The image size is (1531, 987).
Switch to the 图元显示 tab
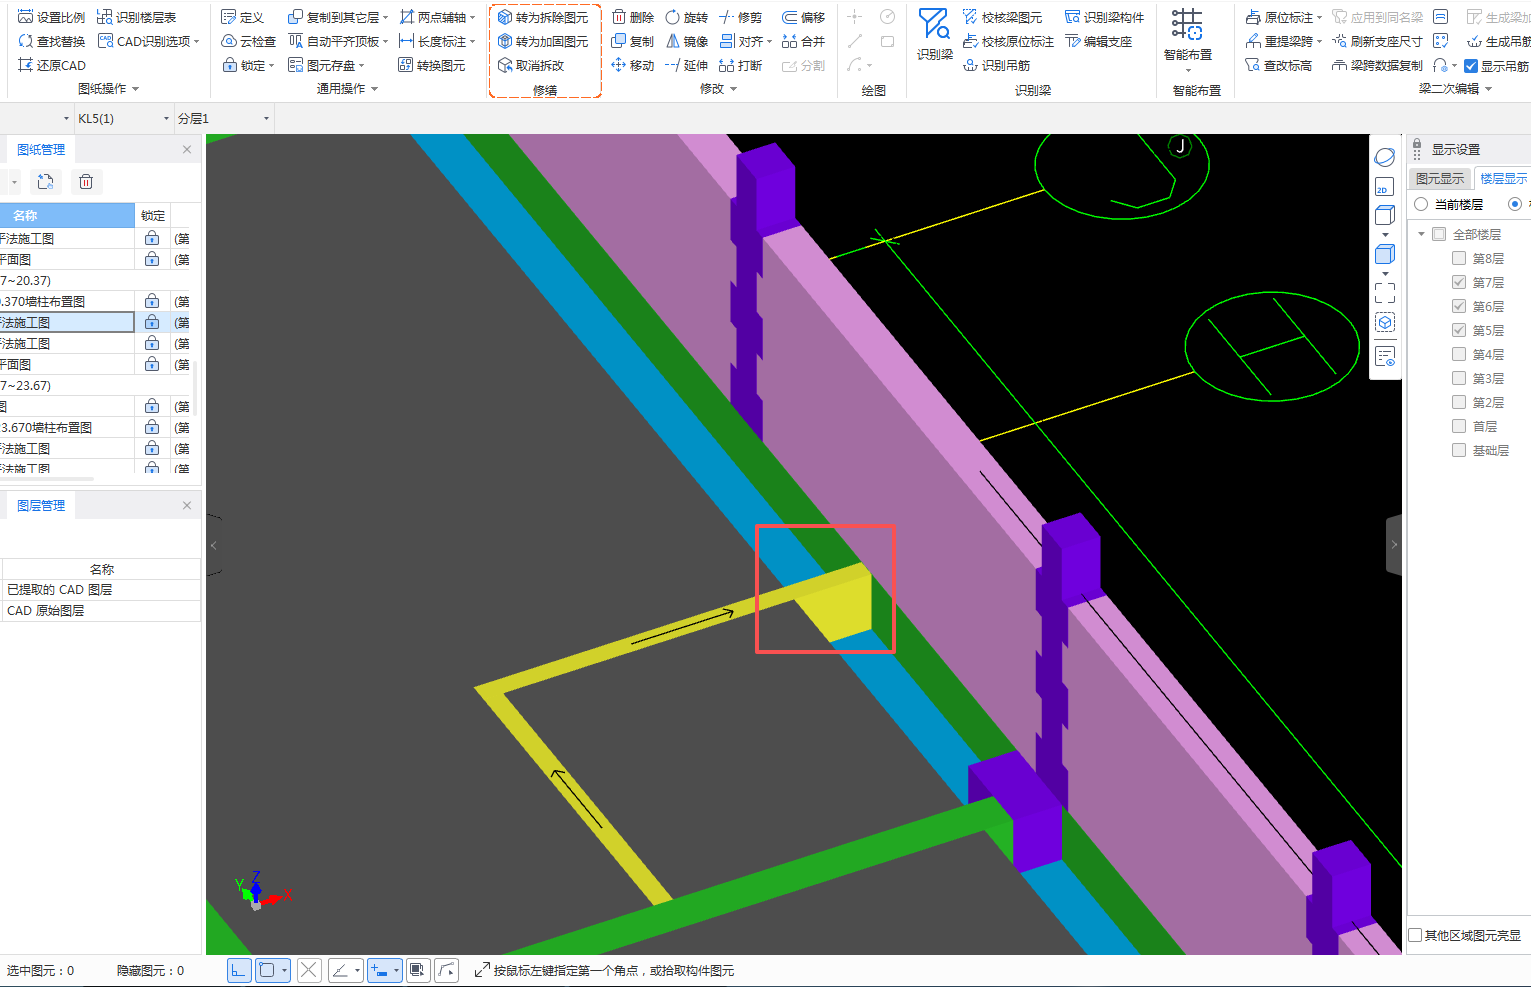point(1439,178)
